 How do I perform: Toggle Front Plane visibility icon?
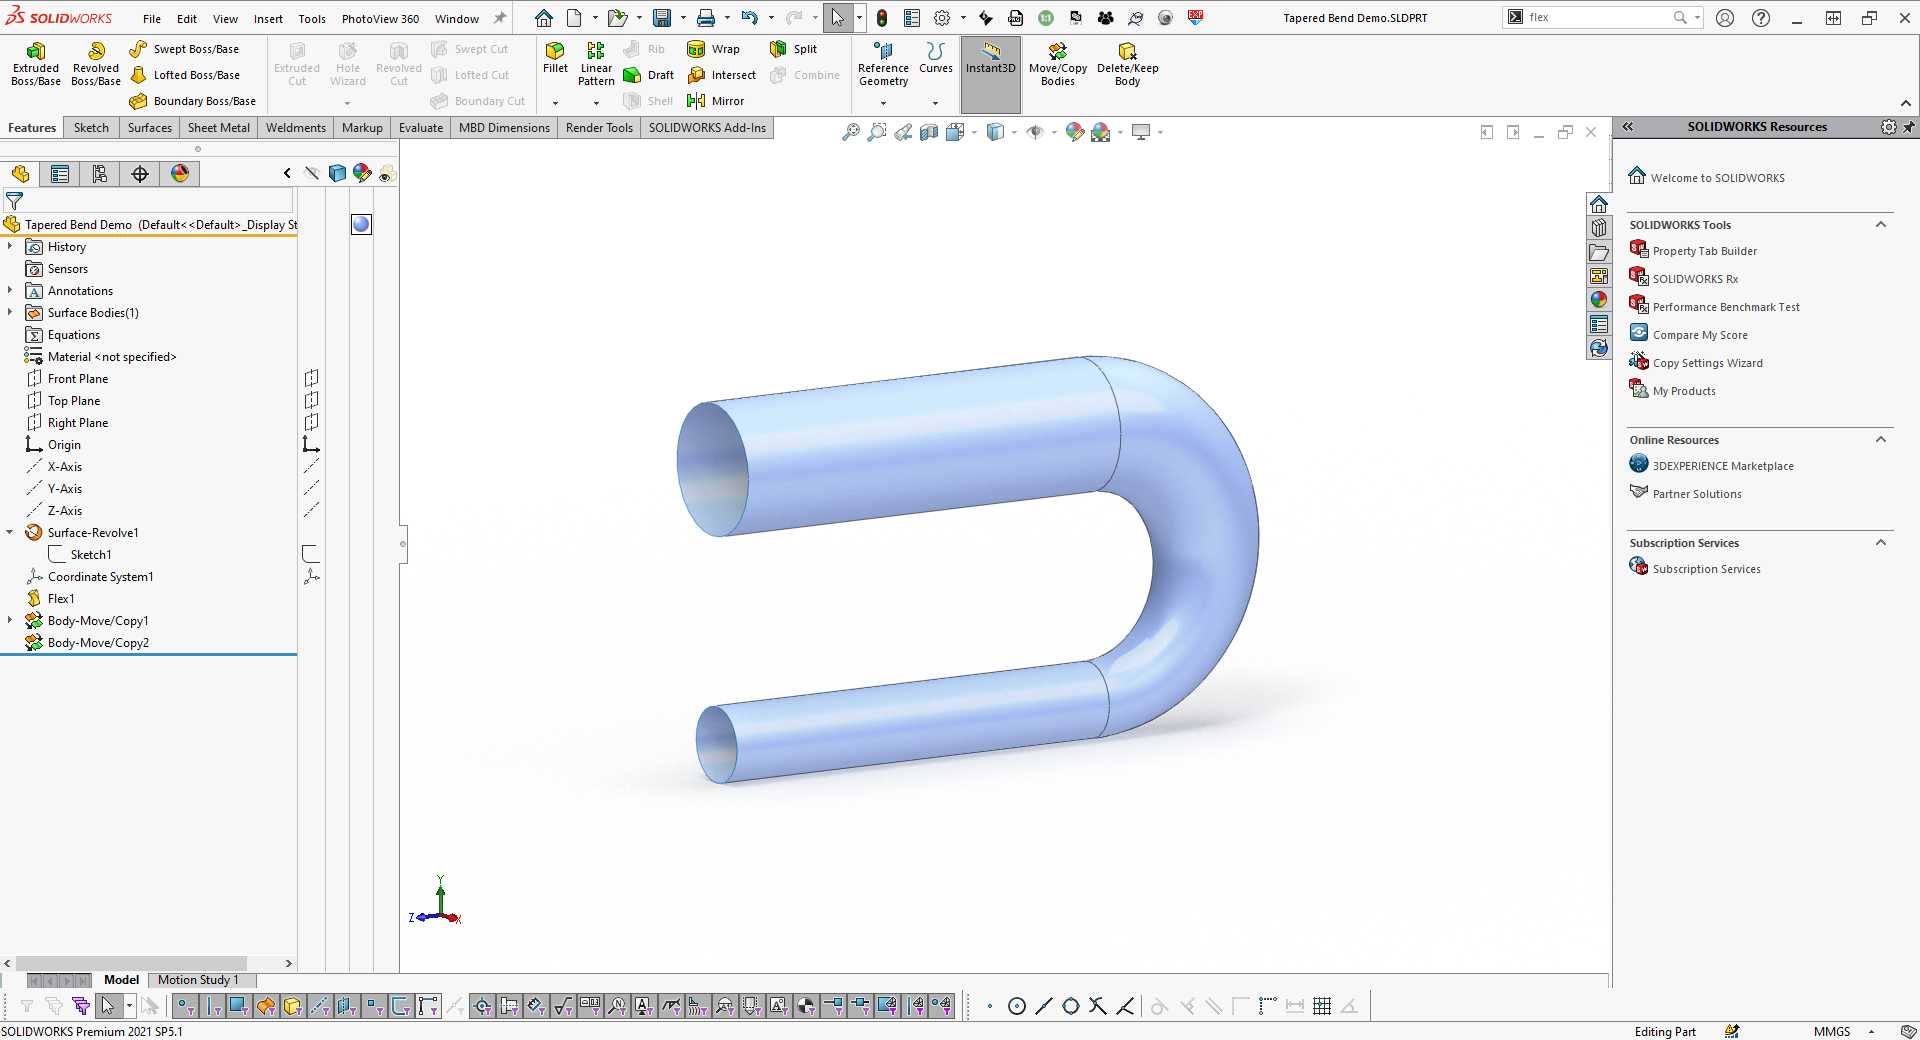[x=311, y=378]
